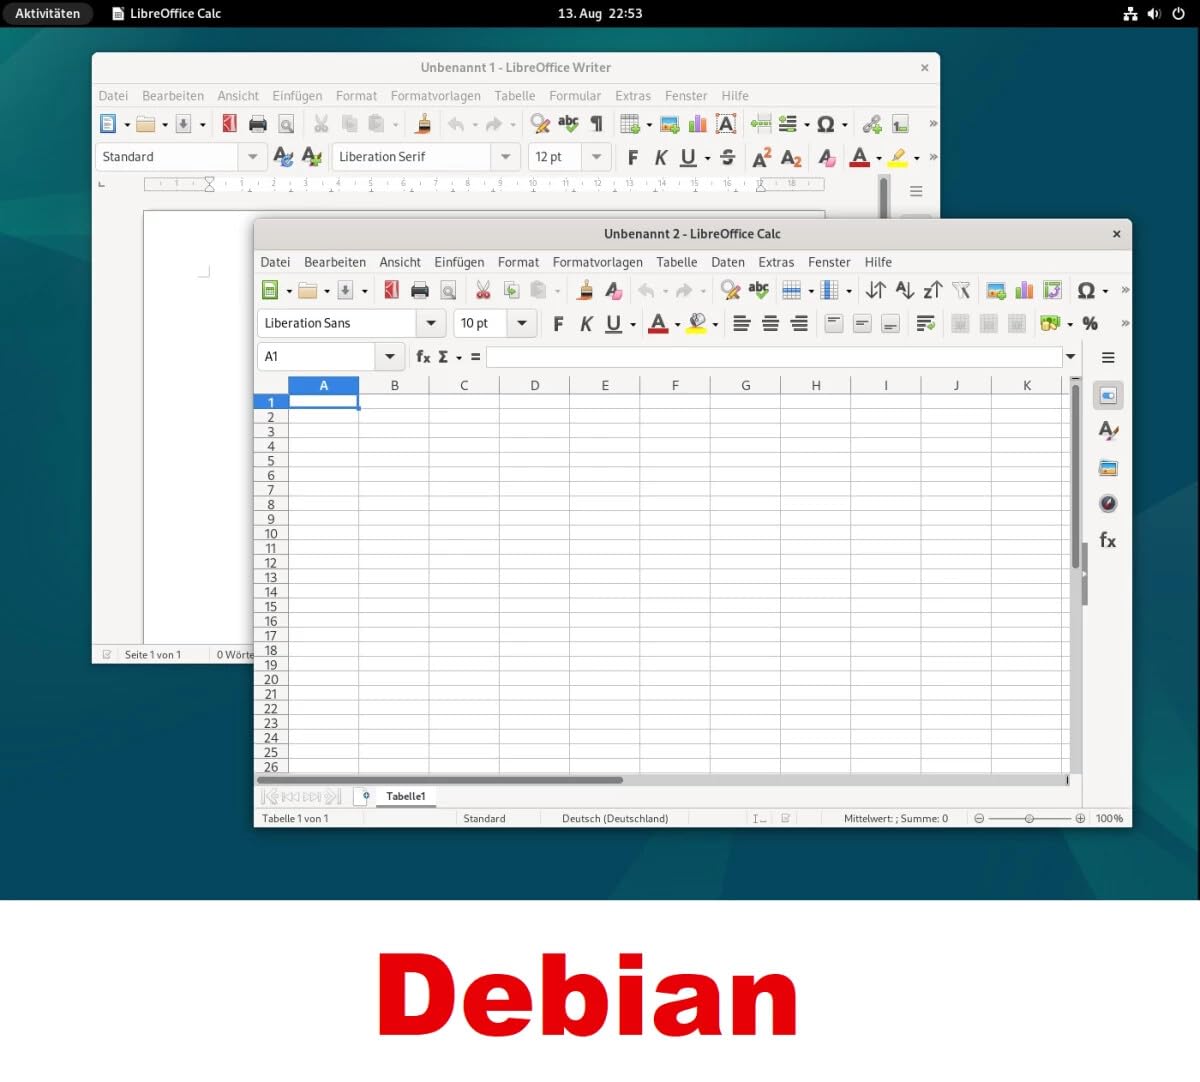Run spellcheck in Calc toolbar

click(x=759, y=290)
